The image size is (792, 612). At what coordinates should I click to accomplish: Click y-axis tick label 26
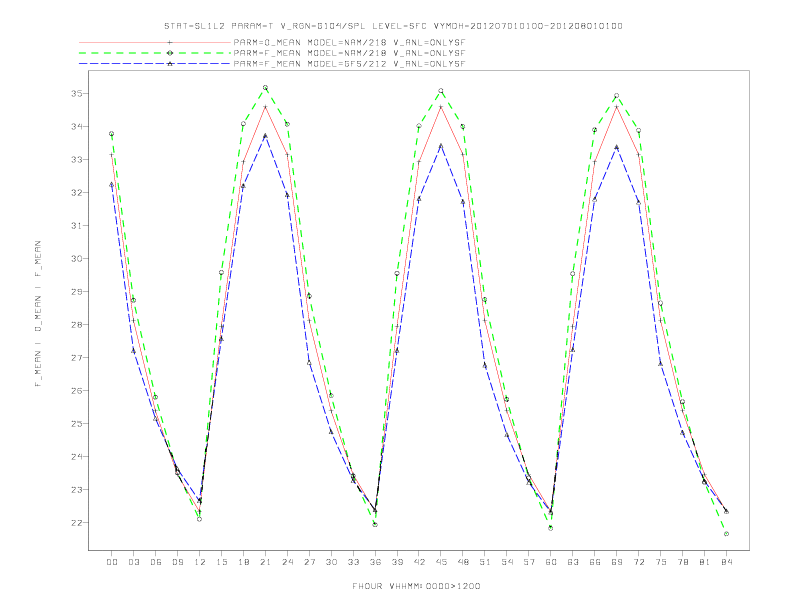click(77, 391)
